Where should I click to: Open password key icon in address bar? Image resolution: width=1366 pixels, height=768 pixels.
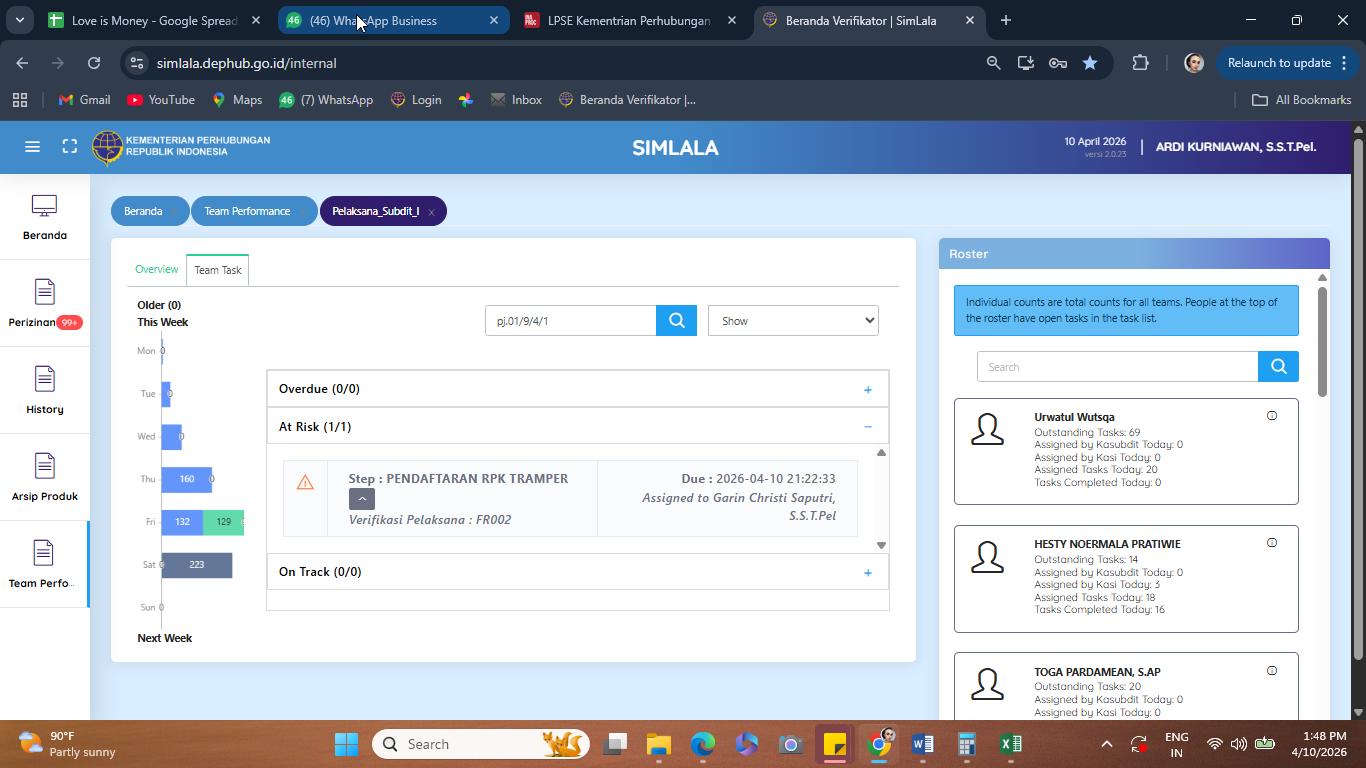tap(1058, 63)
